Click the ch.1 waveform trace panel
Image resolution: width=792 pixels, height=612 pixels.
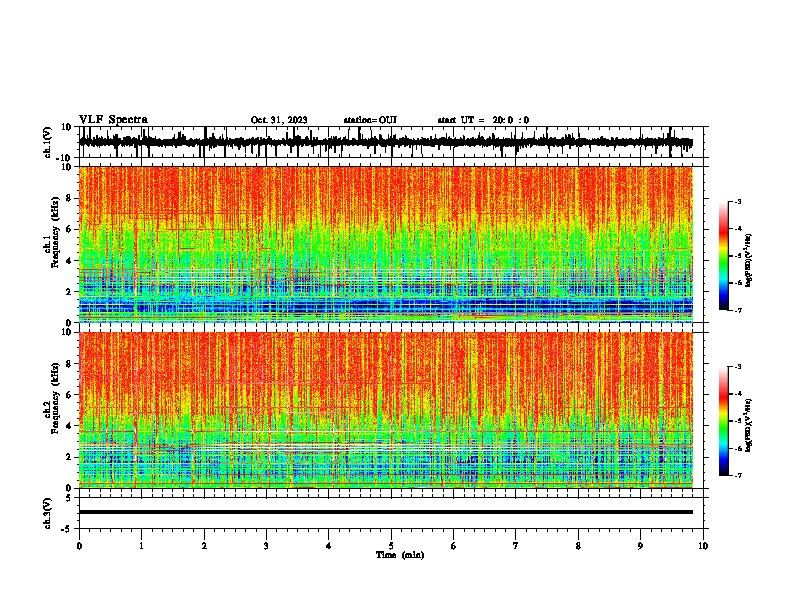[390, 142]
